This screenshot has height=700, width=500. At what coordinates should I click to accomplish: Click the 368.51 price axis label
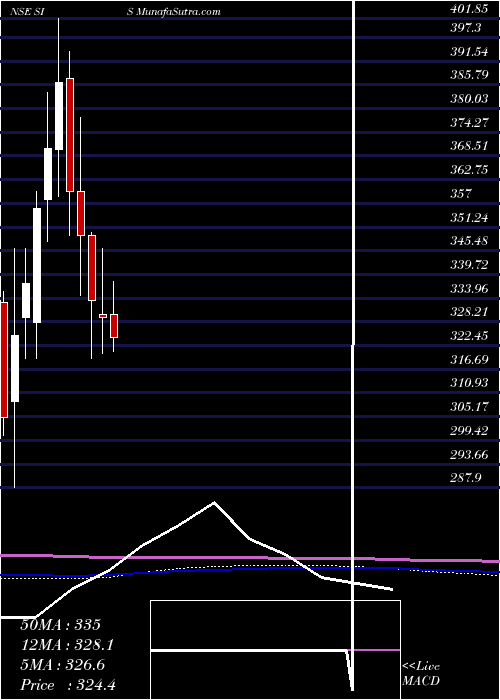coord(470,146)
